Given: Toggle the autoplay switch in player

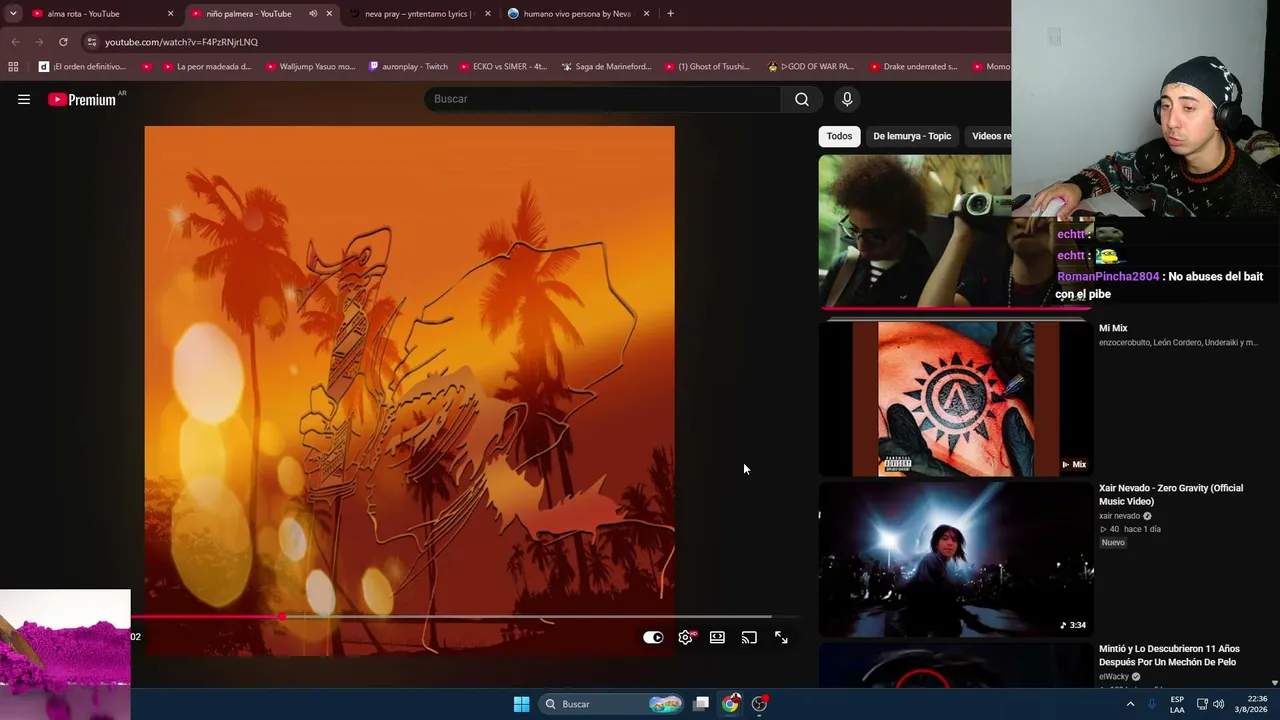Looking at the screenshot, I should pyautogui.click(x=653, y=637).
